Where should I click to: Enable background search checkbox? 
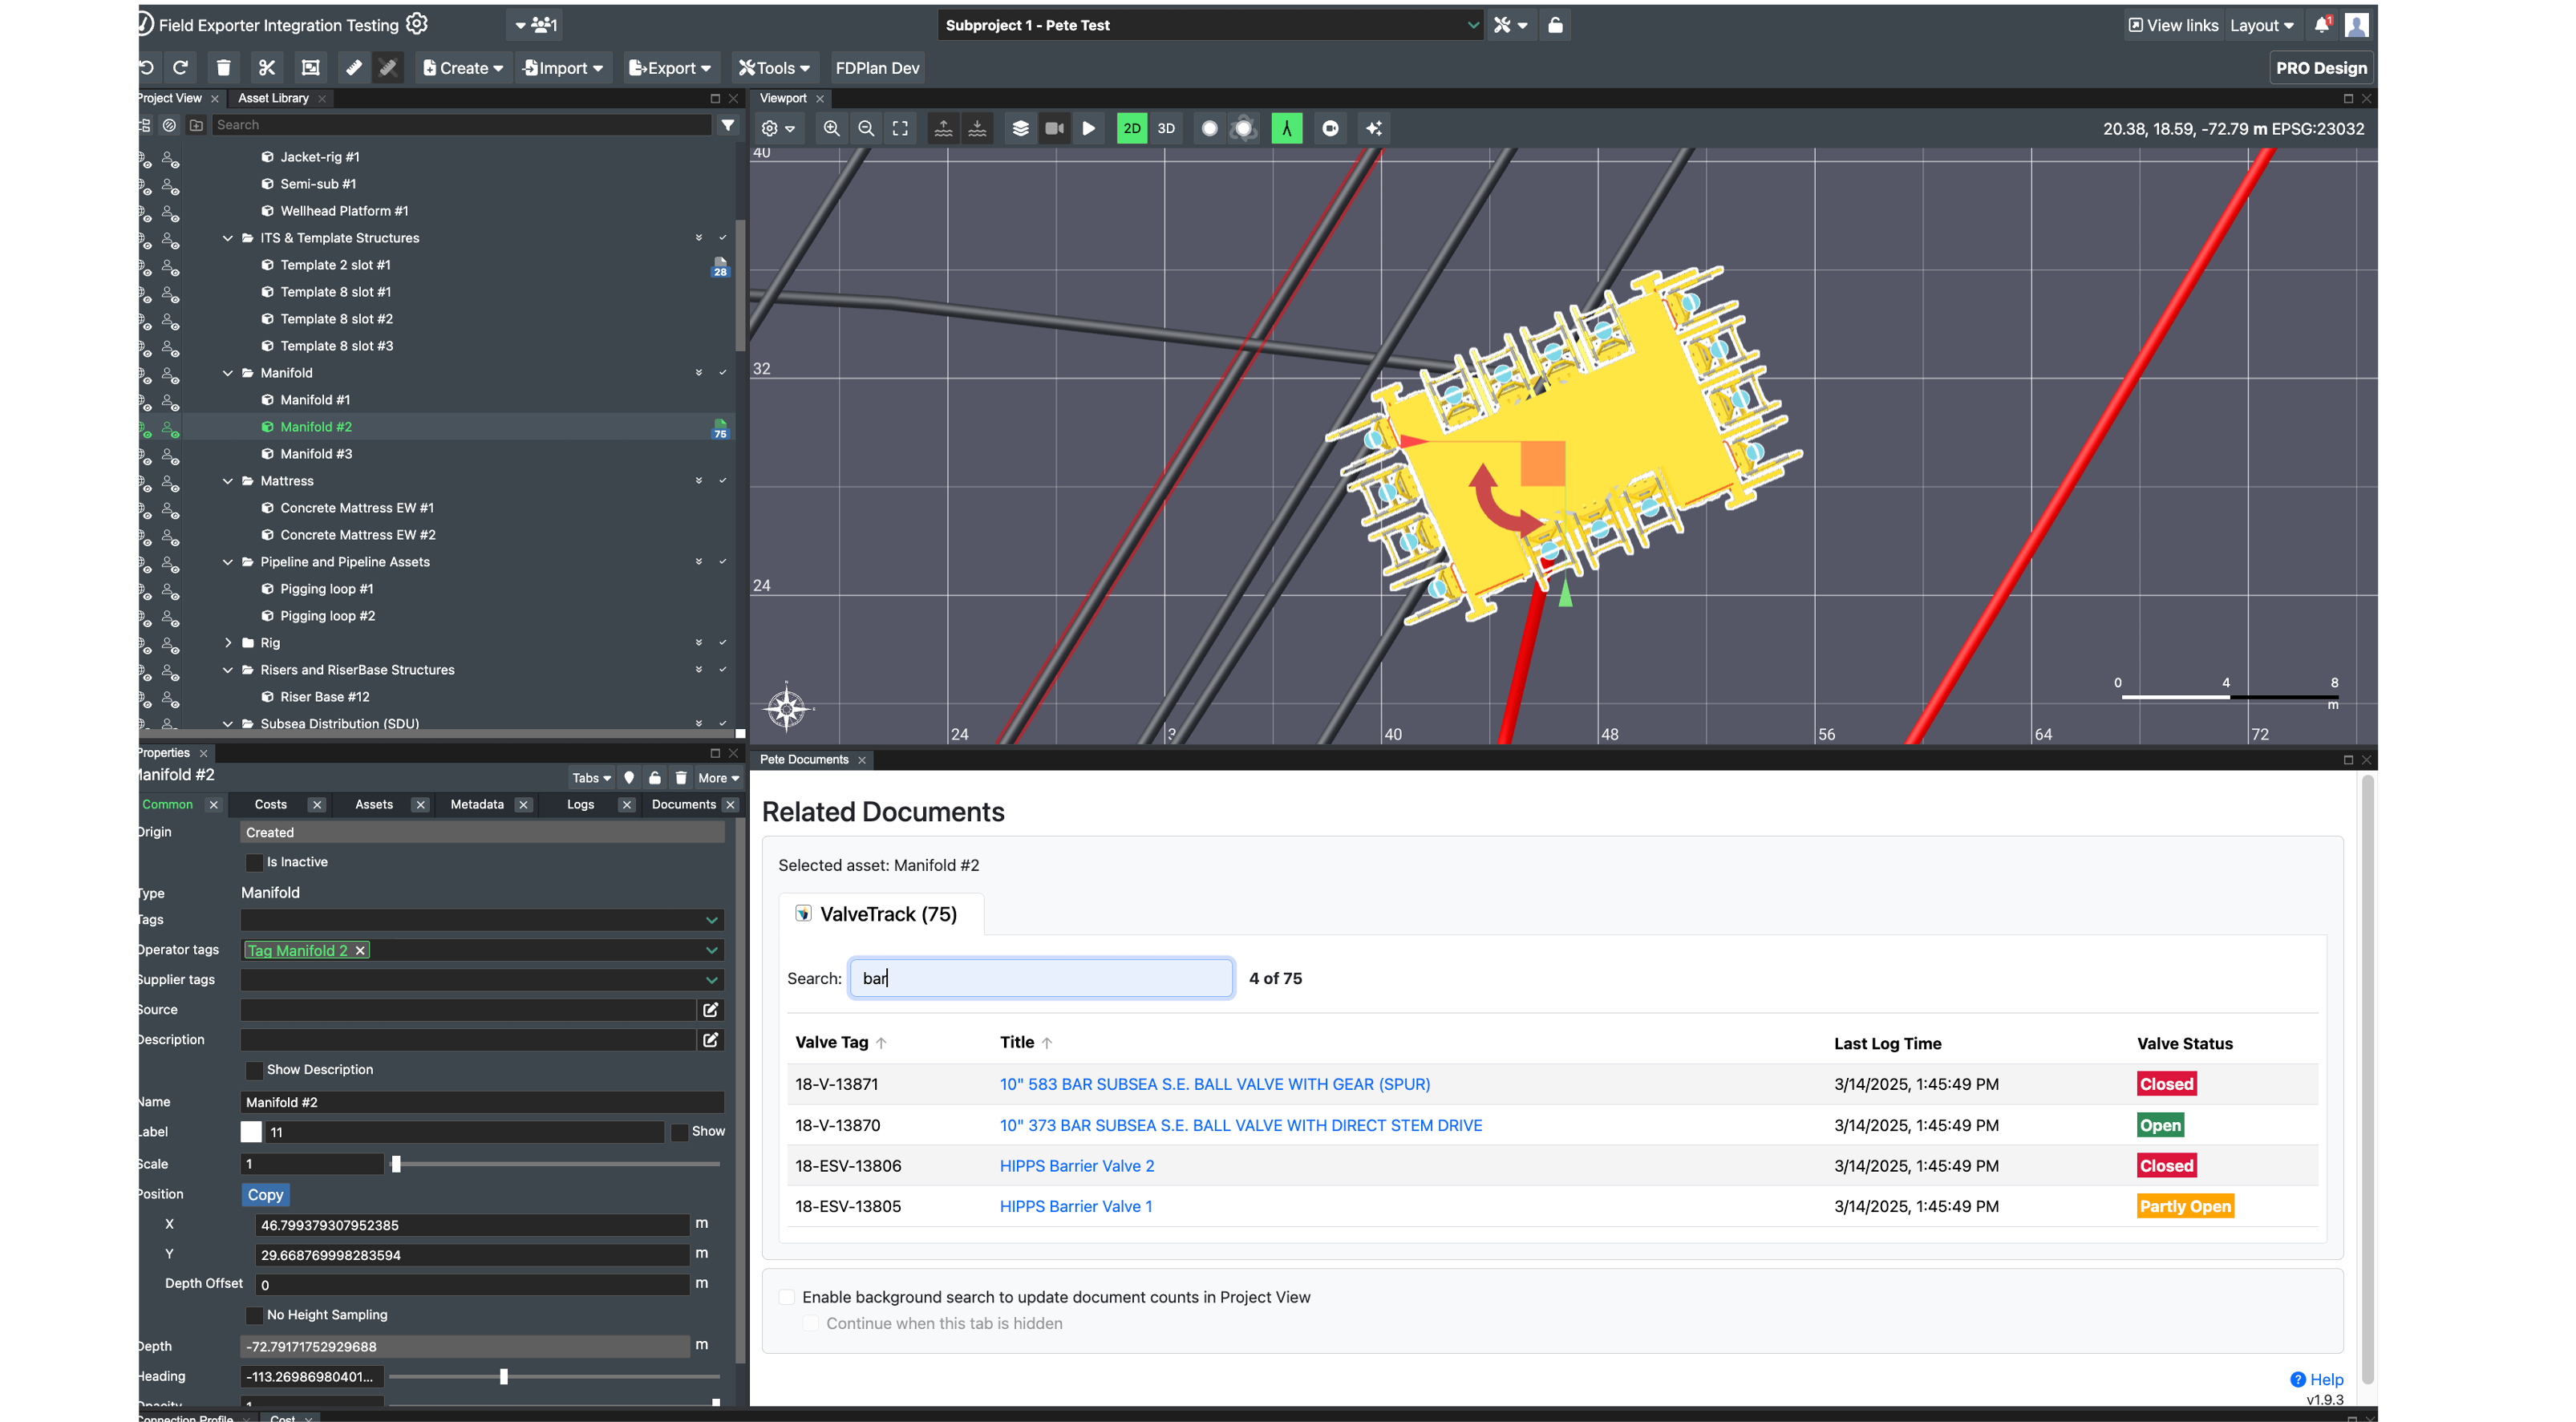[x=787, y=1297]
